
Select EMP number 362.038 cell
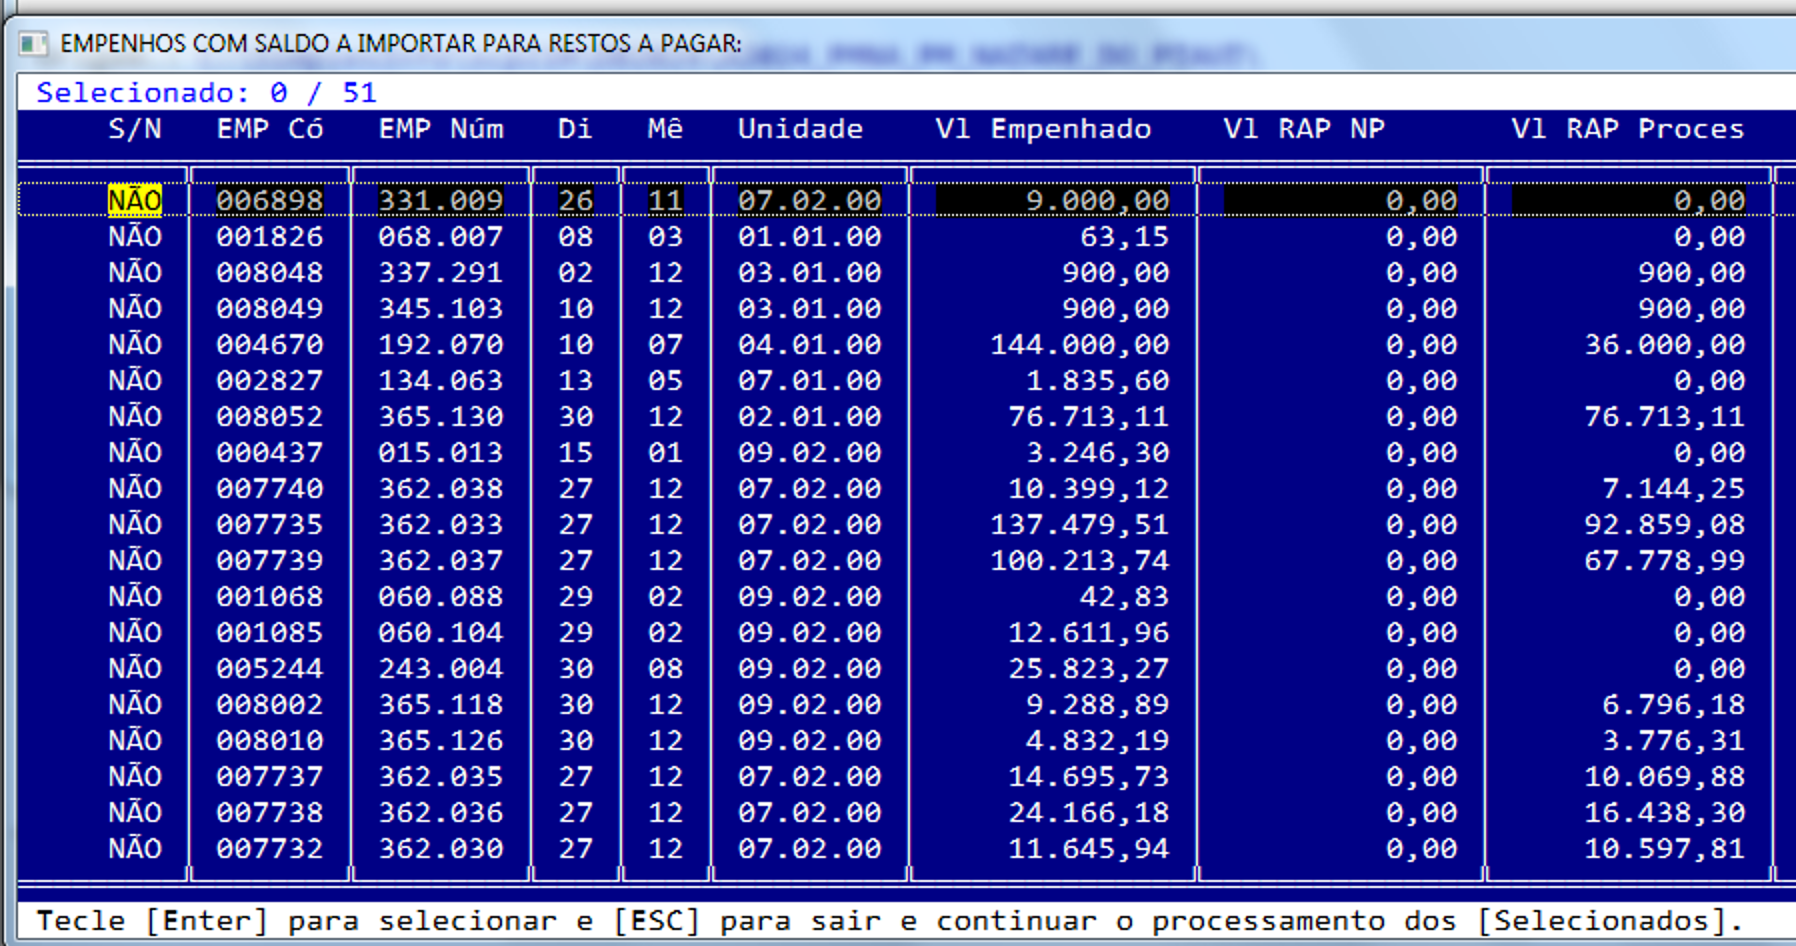(441, 489)
